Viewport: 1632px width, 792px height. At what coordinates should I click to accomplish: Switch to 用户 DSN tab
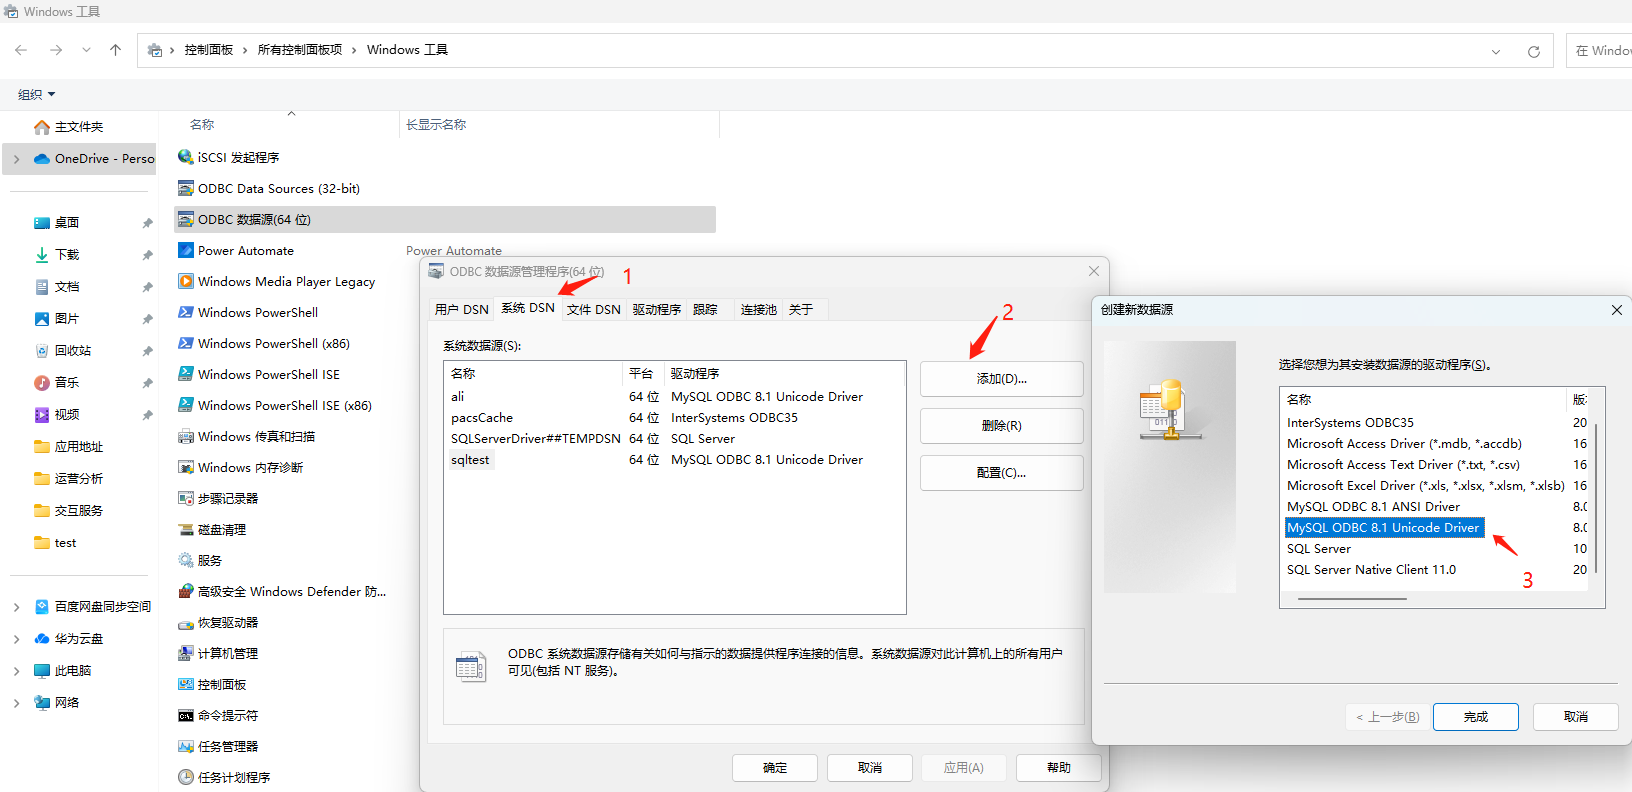pos(462,310)
